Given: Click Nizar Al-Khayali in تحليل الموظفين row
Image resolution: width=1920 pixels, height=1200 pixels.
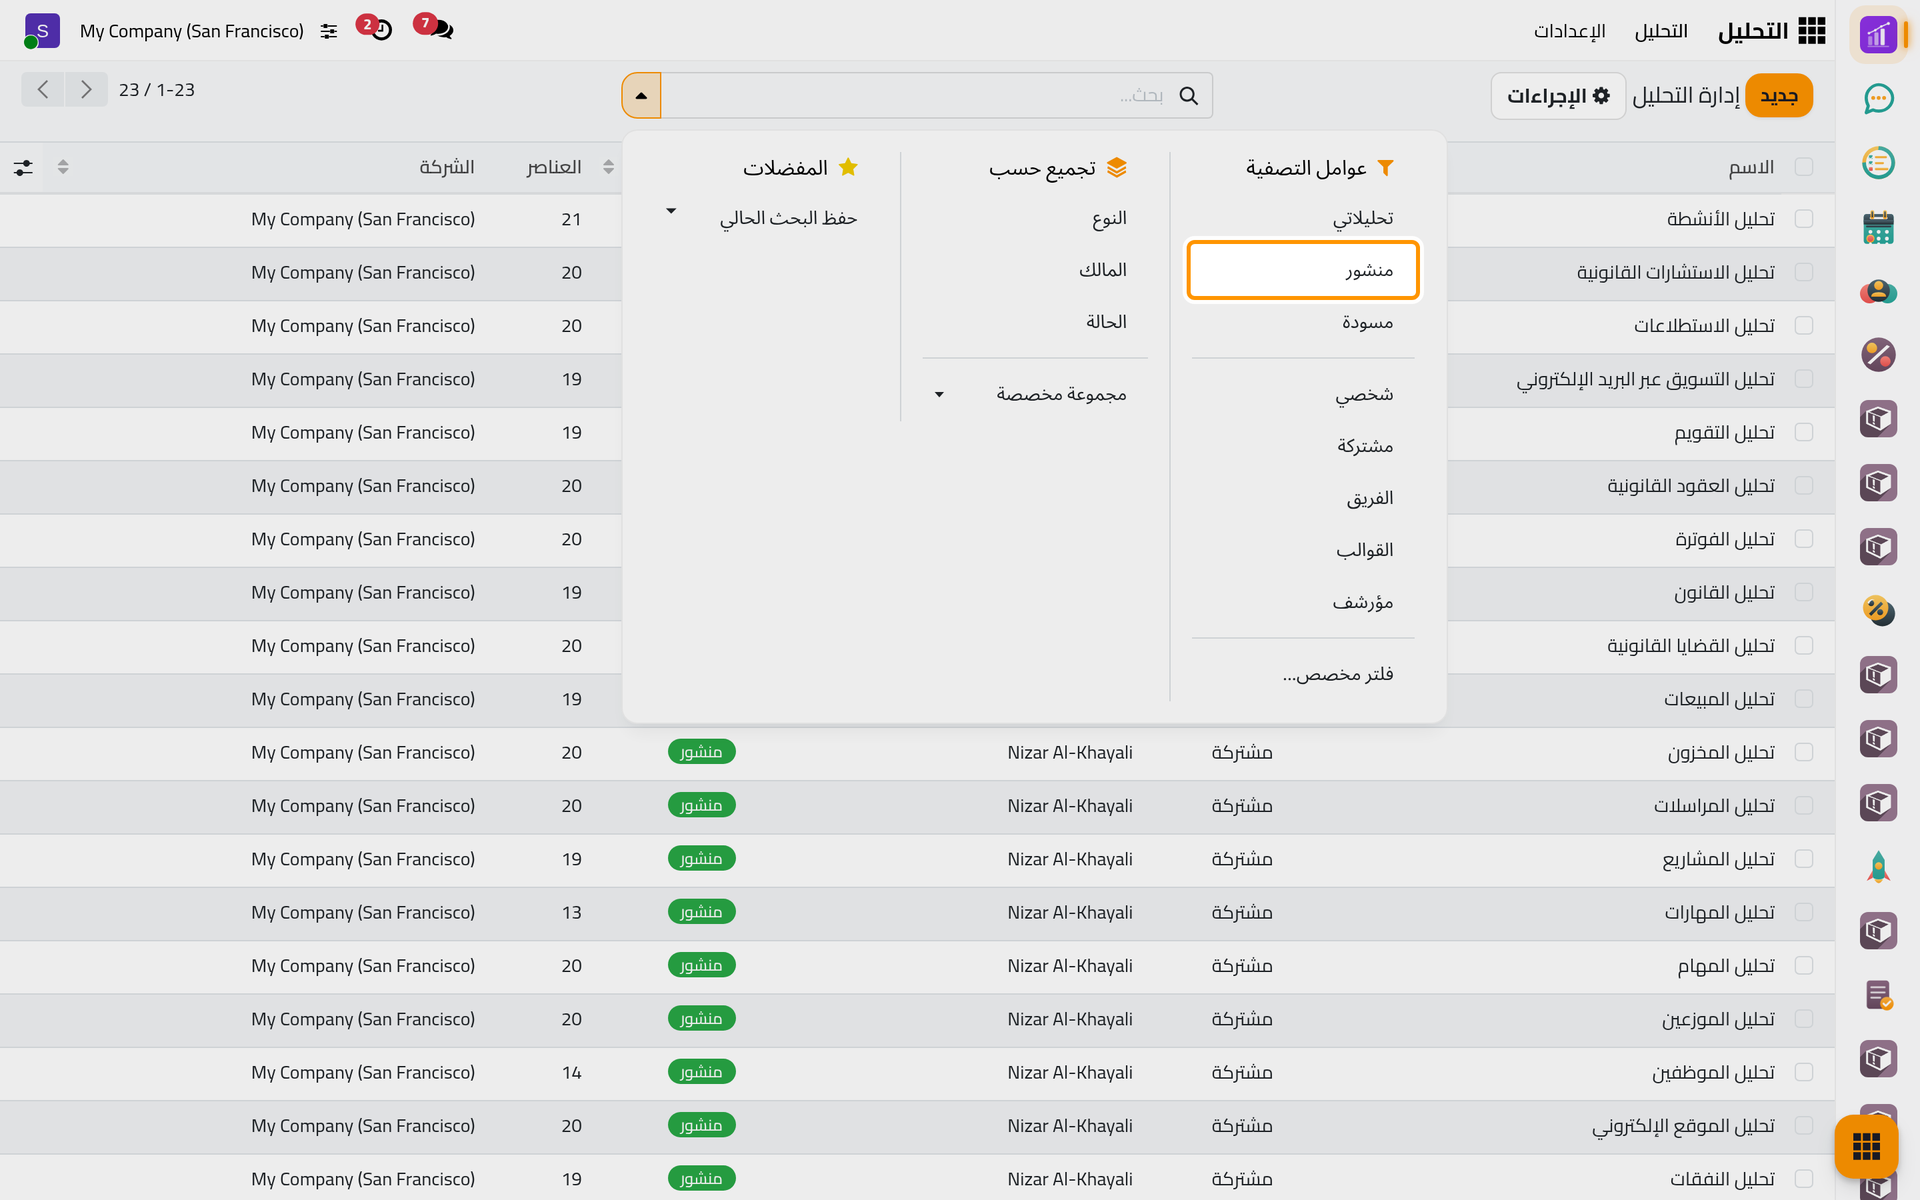Looking at the screenshot, I should pos(1070,1072).
